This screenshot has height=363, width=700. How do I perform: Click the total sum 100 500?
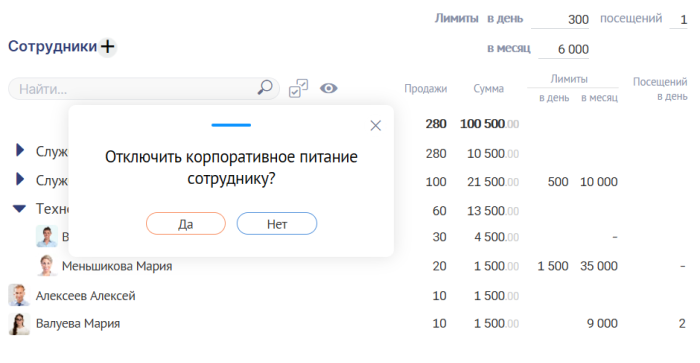point(489,124)
